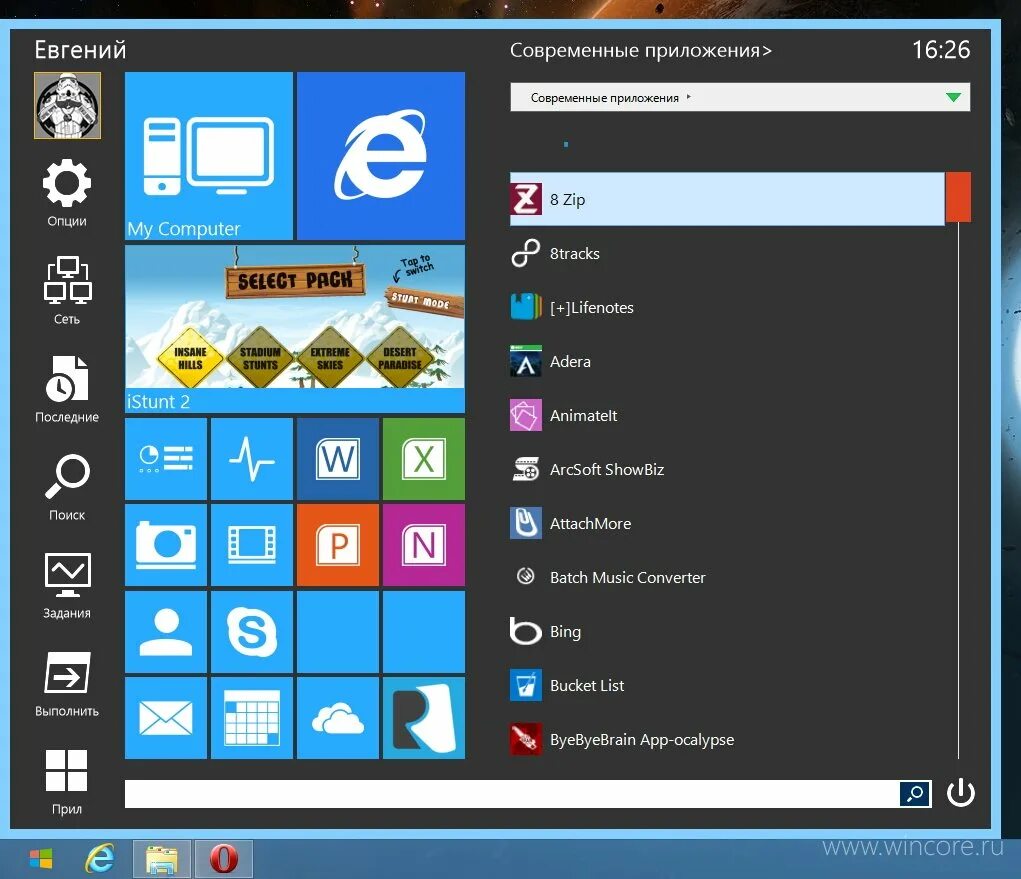1021x879 pixels.
Task: Select 8tracks in the app list
Action: click(727, 253)
